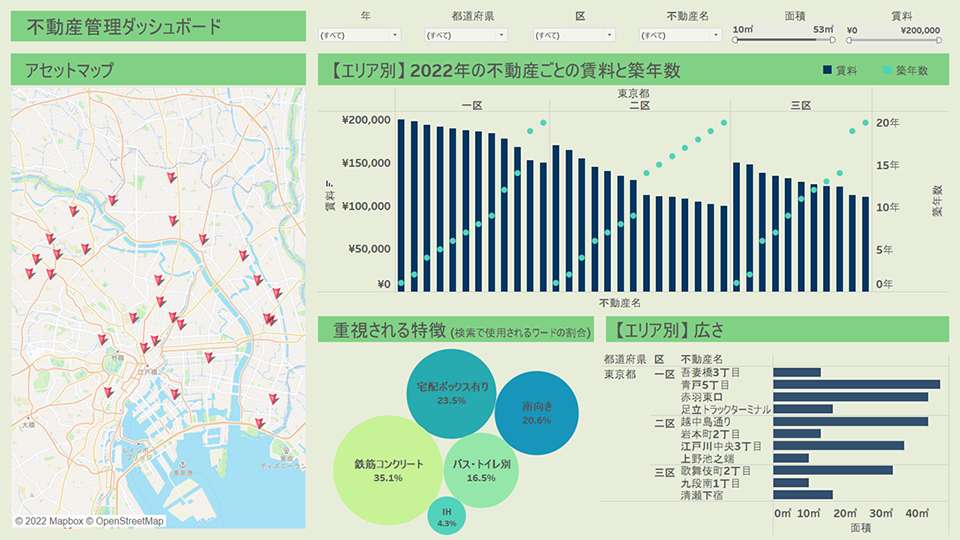
Task: Open the OpenStreetMap attribution link
Action: coord(130,521)
